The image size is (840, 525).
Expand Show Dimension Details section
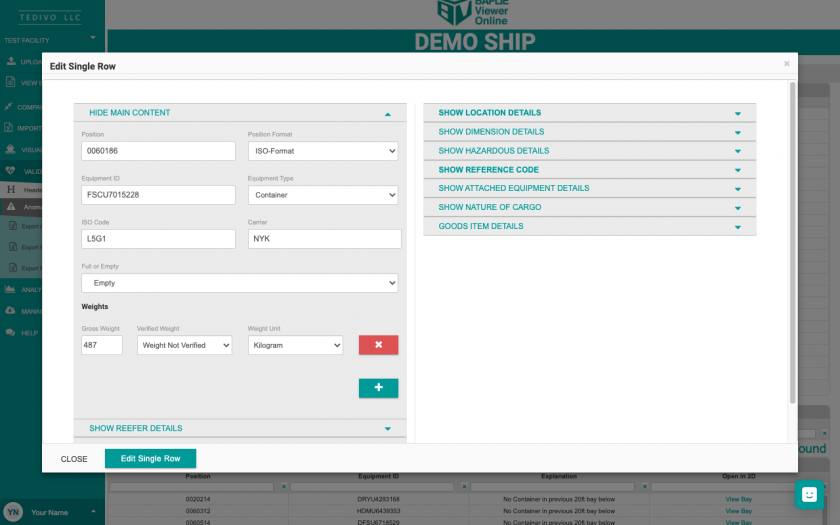click(590, 132)
